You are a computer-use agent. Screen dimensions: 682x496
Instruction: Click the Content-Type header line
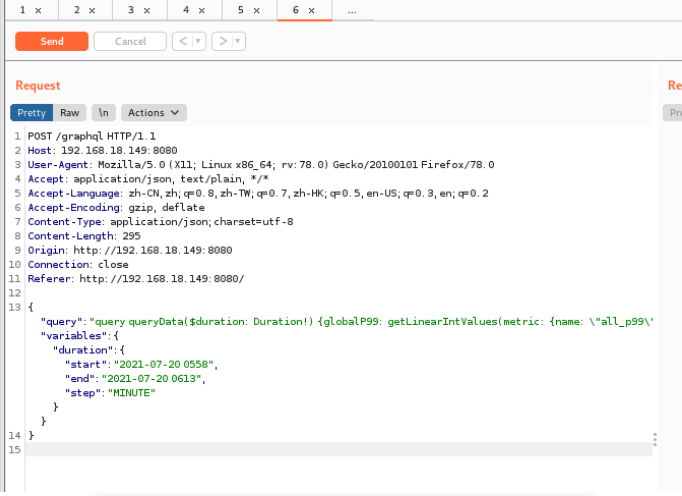point(160,222)
